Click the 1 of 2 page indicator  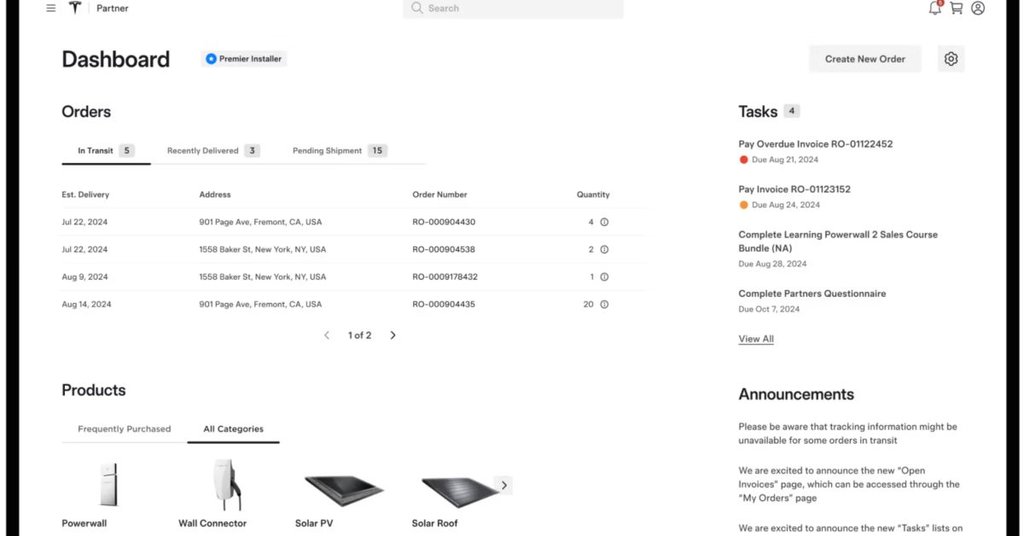click(360, 335)
